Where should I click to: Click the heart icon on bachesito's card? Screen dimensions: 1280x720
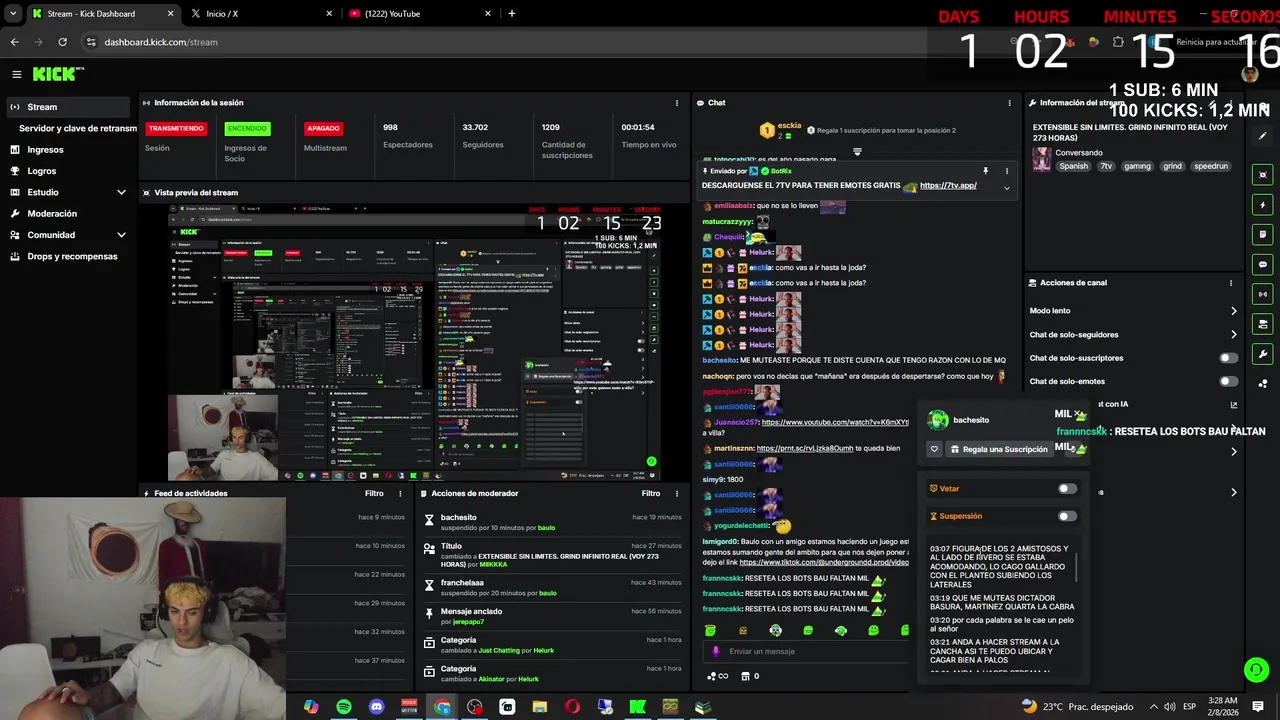click(934, 449)
